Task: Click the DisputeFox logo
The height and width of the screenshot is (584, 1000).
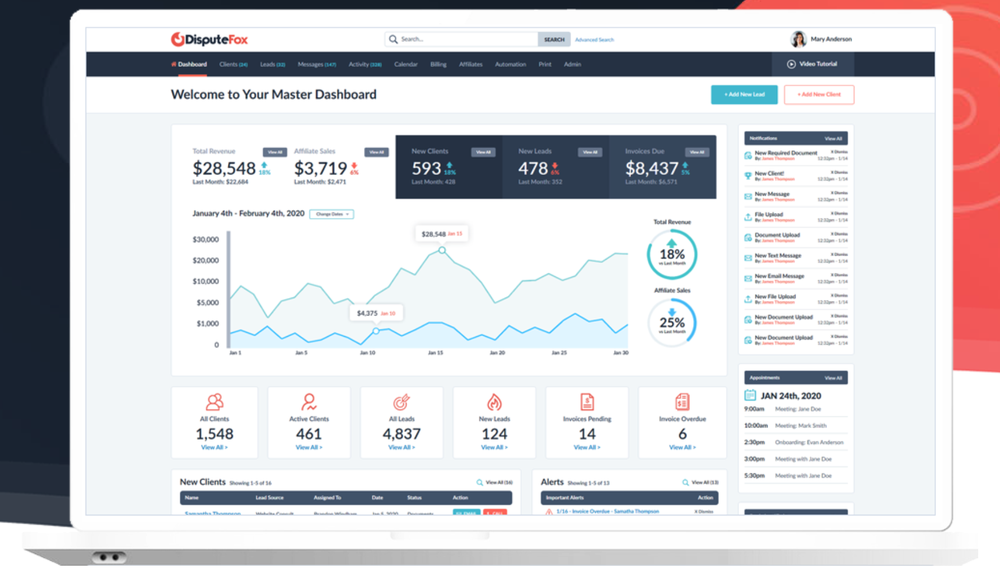Action: [209, 40]
